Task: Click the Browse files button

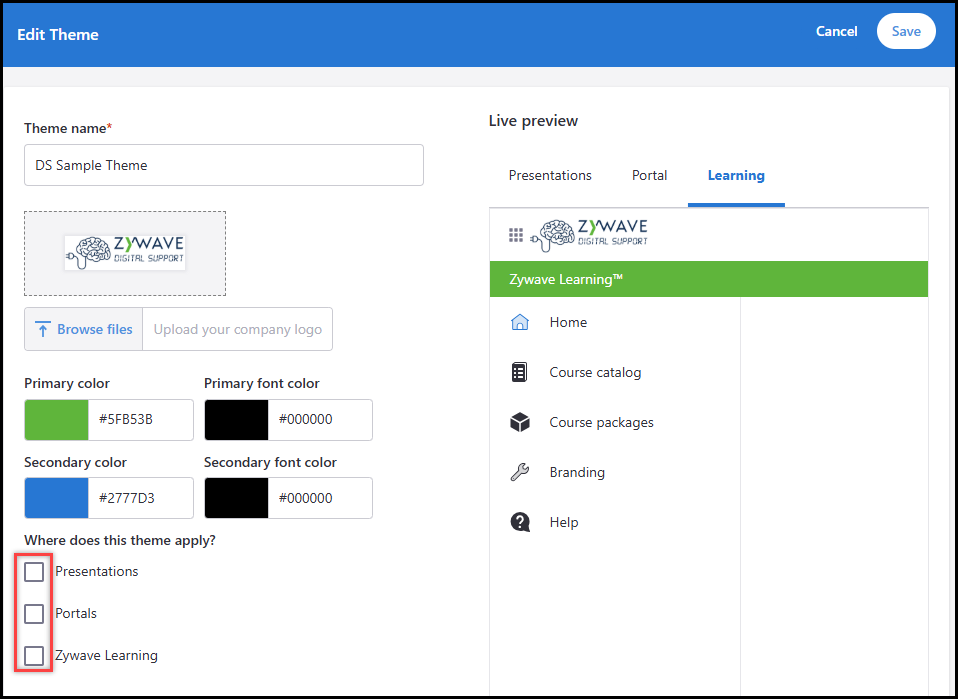Action: tap(84, 329)
